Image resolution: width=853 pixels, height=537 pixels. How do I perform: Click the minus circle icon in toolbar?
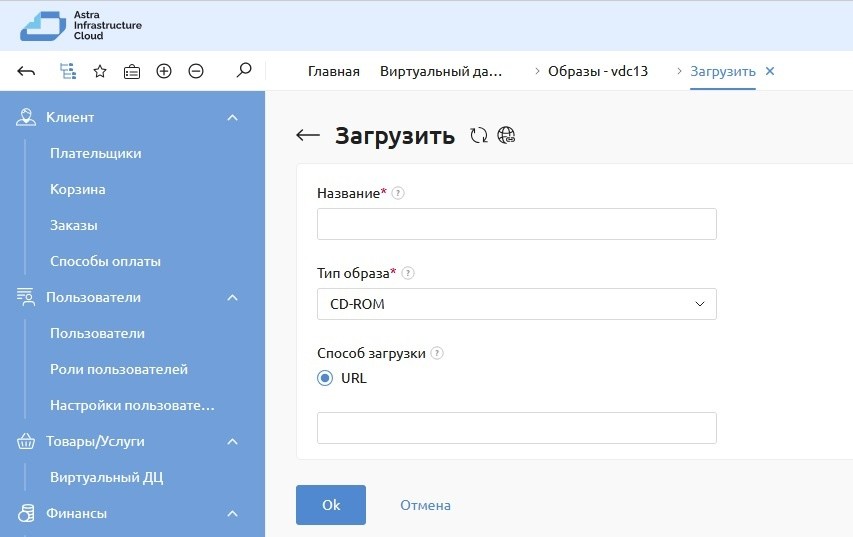pos(196,71)
